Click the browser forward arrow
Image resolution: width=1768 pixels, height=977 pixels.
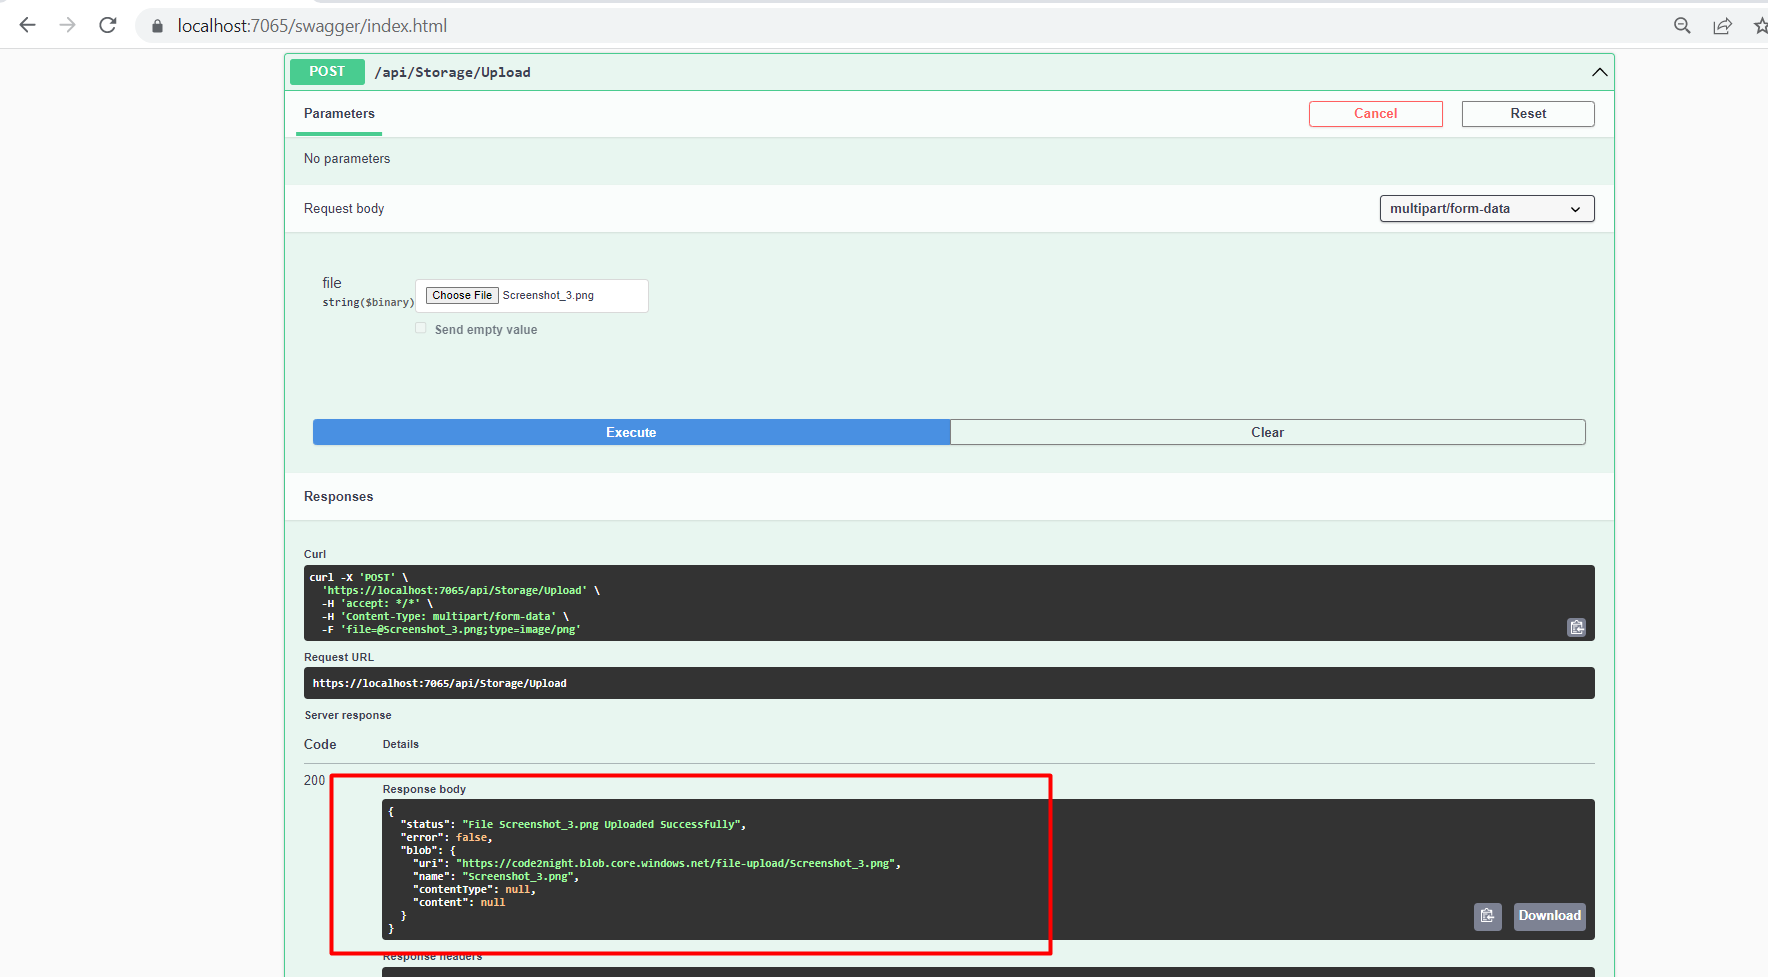67,25
